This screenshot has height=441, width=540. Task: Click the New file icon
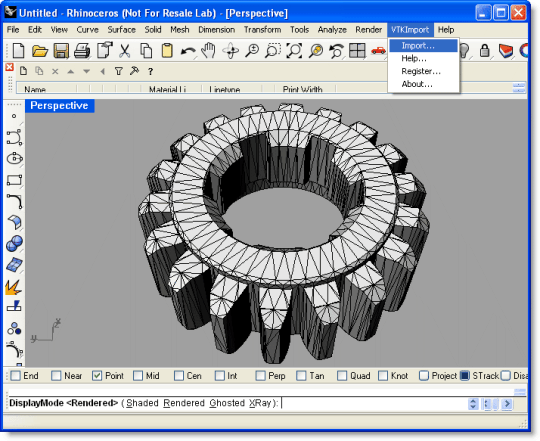pyautogui.click(x=19, y=51)
